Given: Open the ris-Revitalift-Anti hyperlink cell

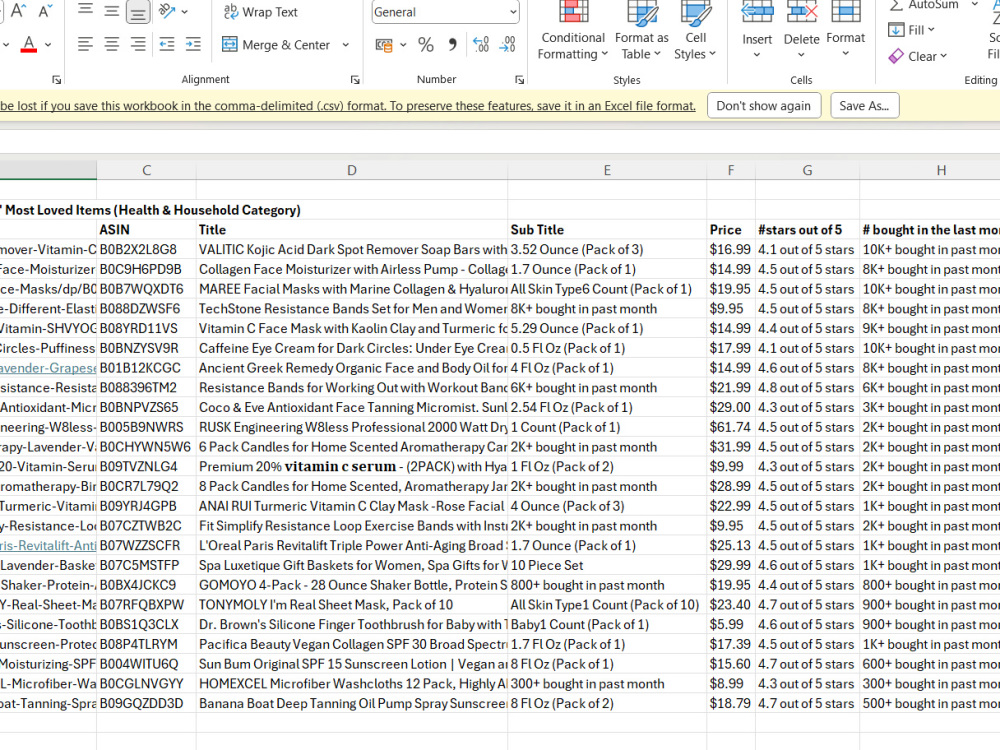Looking at the screenshot, I should (48, 546).
